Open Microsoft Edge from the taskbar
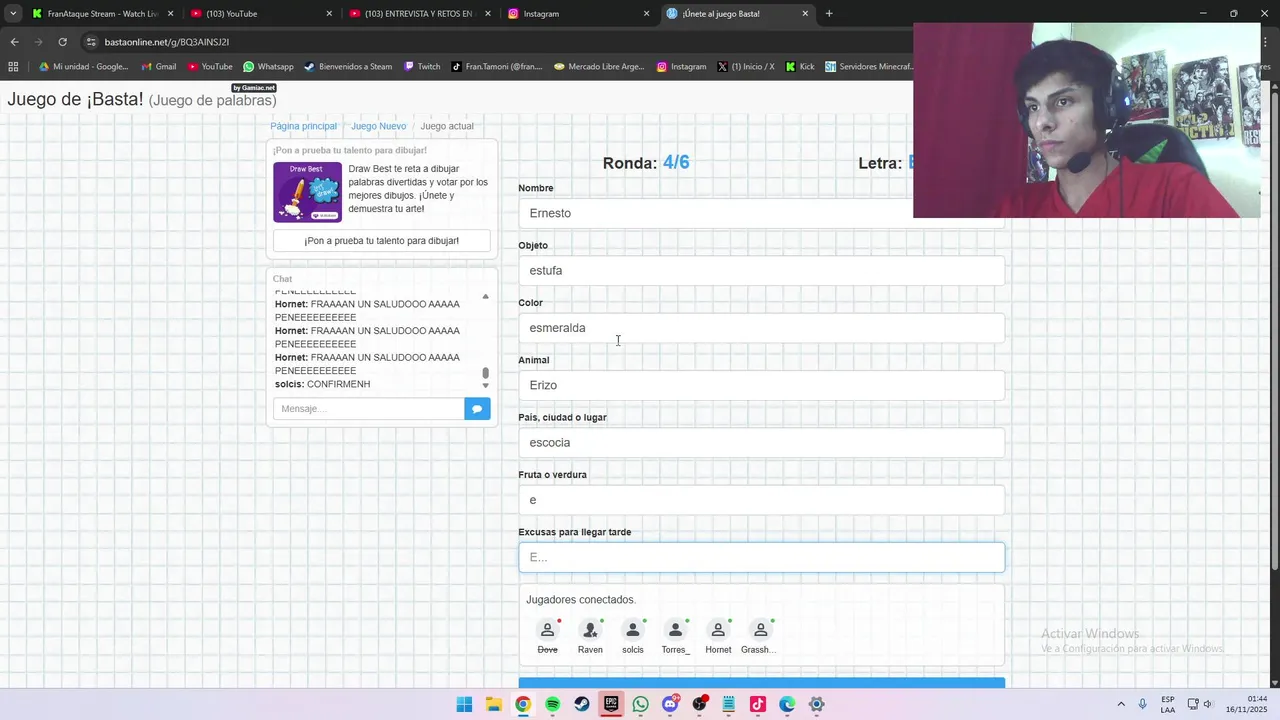This screenshot has width=1280, height=720. point(788,704)
